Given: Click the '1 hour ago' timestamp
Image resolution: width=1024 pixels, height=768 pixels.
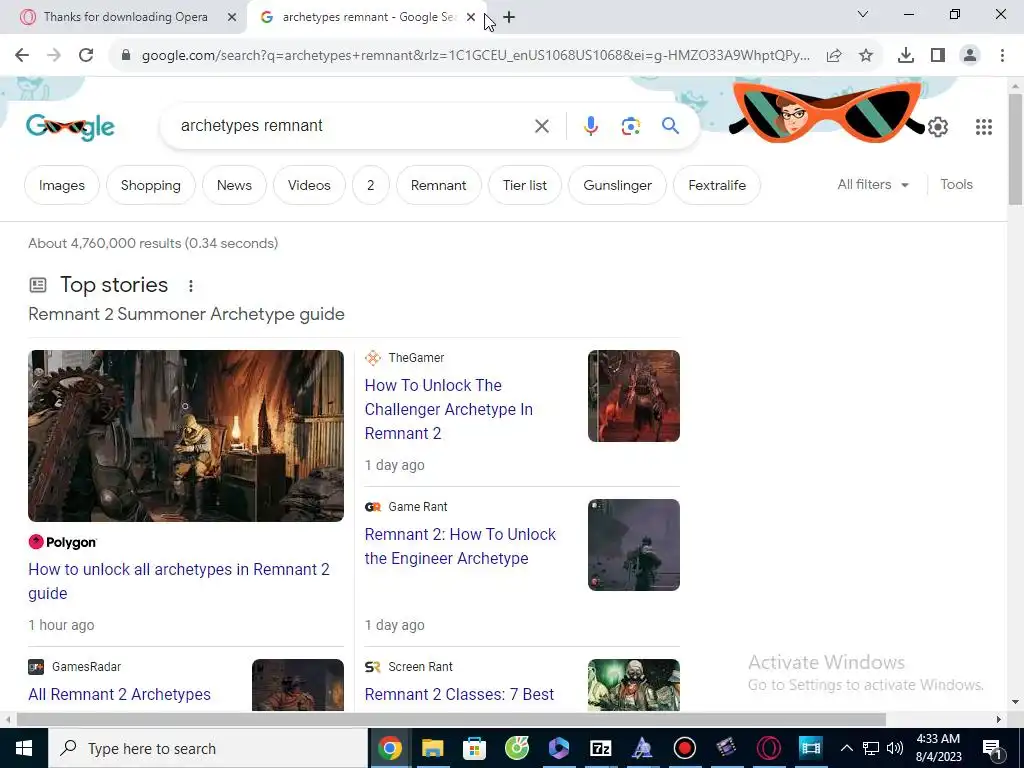Looking at the screenshot, I should click(61, 625).
